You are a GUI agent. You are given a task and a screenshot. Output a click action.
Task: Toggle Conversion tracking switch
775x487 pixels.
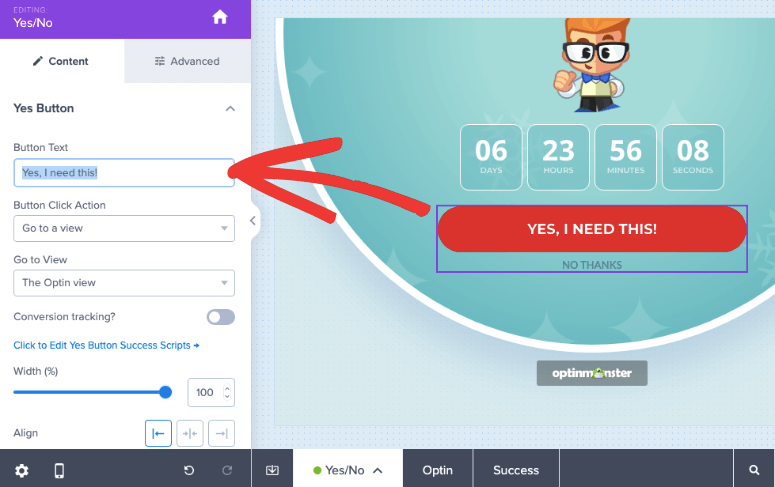pyautogui.click(x=220, y=317)
